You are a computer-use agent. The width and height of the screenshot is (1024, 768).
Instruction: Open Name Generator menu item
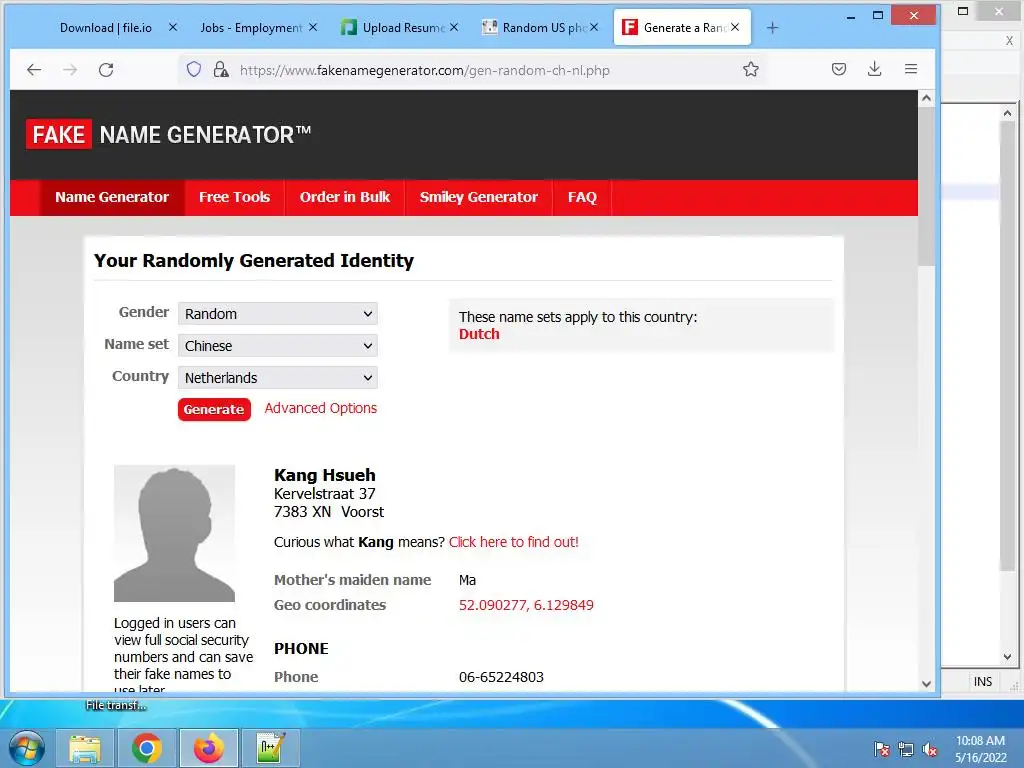pyautogui.click(x=112, y=197)
